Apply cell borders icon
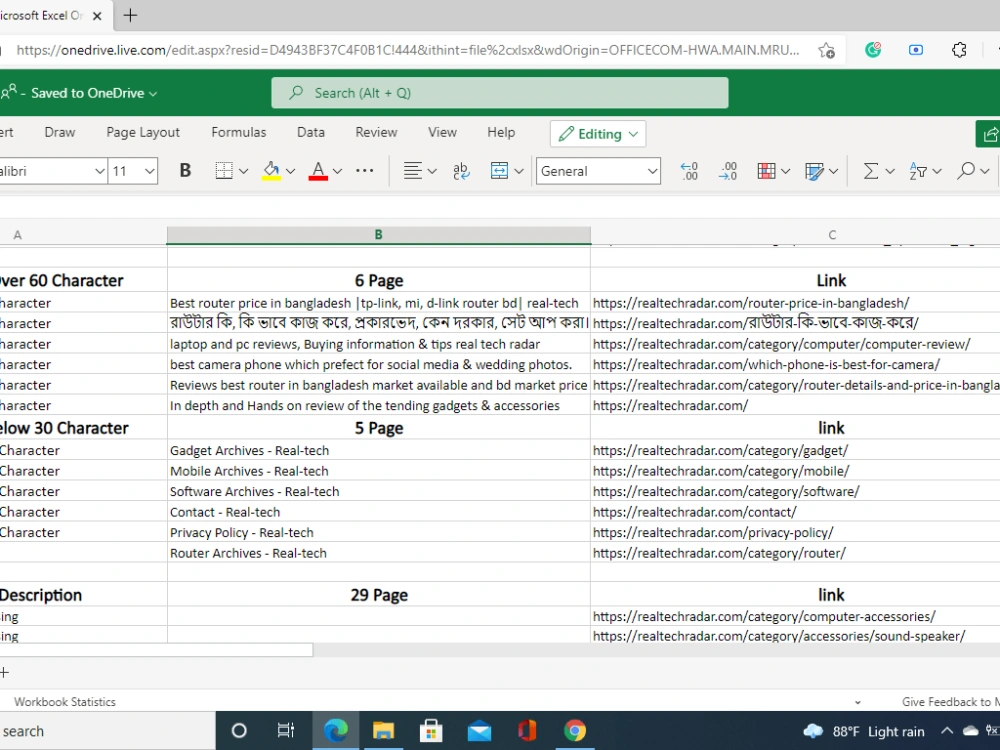The width and height of the screenshot is (1000, 750). click(224, 171)
